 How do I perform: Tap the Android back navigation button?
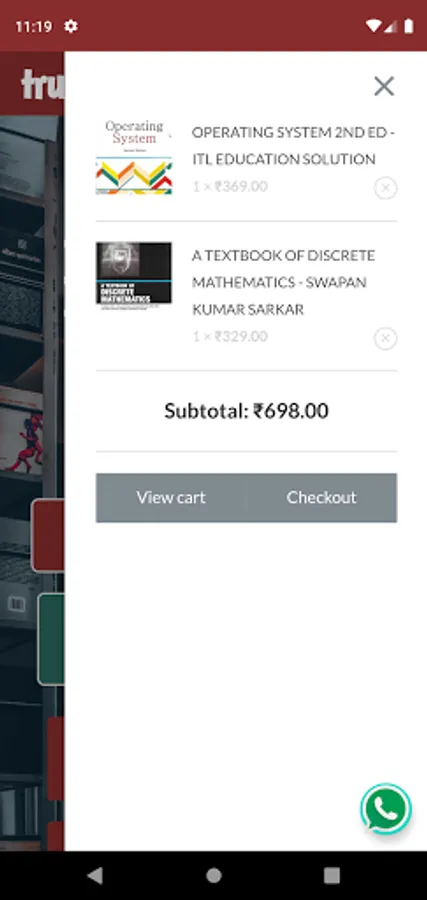tap(95, 875)
